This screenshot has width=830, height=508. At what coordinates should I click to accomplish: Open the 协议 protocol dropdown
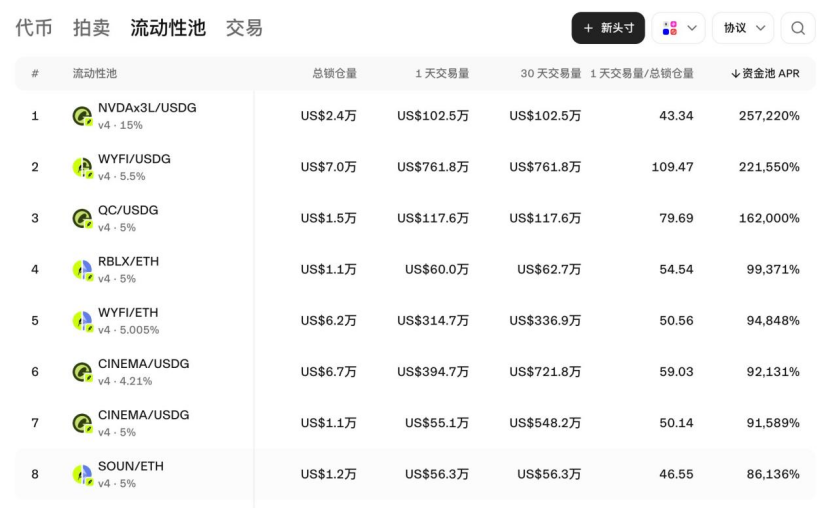click(x=743, y=28)
